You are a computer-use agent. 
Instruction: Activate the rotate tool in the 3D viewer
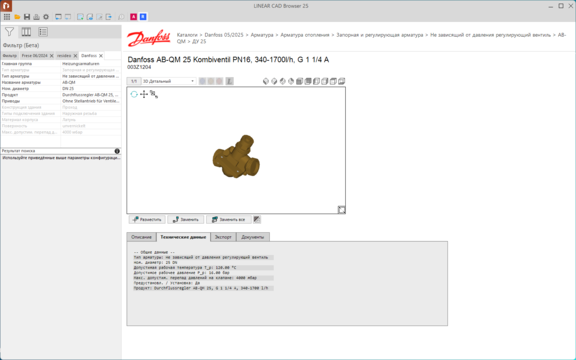pos(134,94)
